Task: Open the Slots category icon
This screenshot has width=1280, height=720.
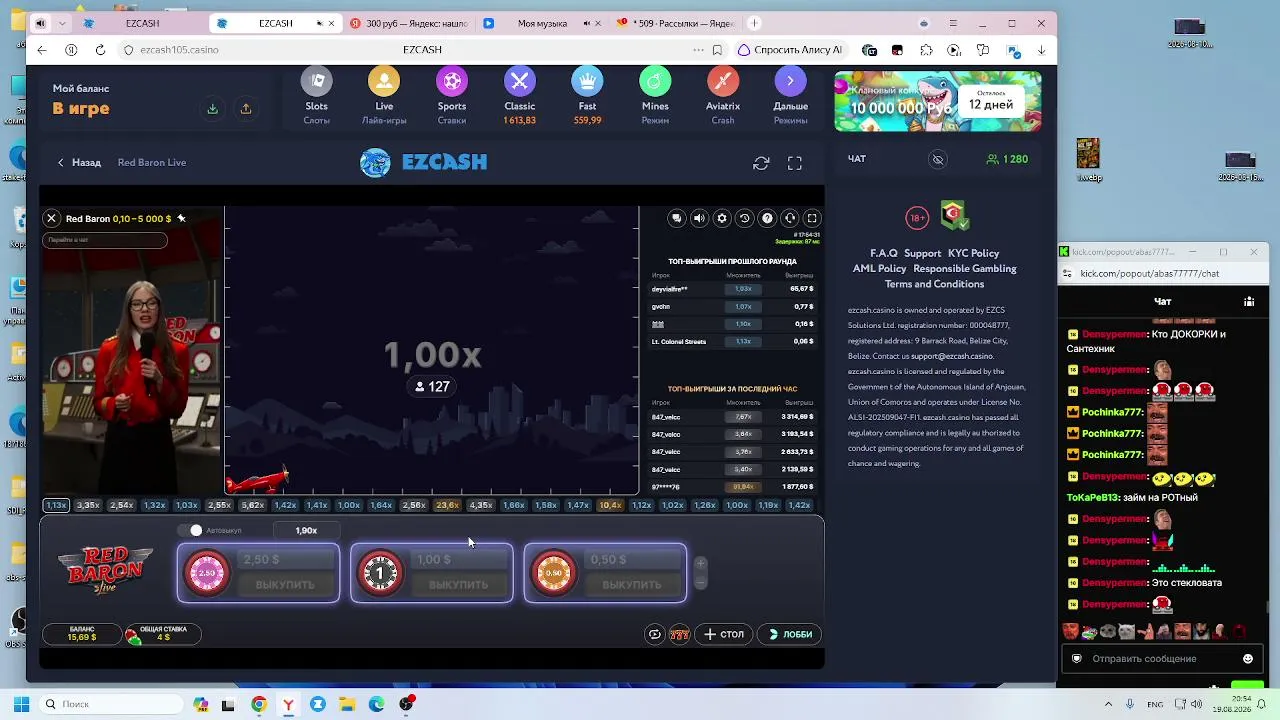Action: point(316,82)
